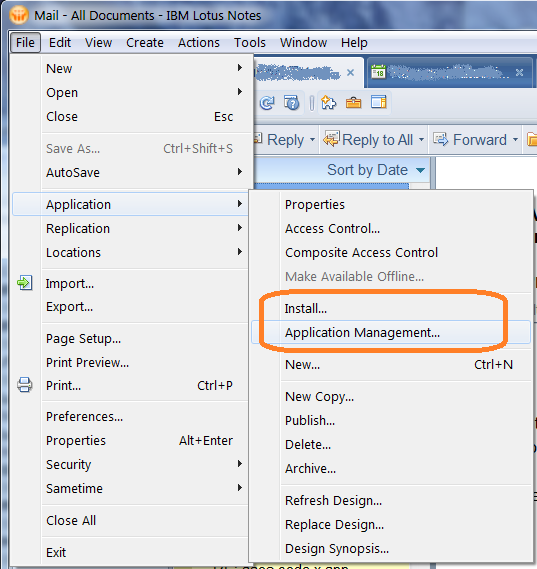Screen dimensions: 537x569
Task: Select Archive... submenu item
Action: coord(391,468)
